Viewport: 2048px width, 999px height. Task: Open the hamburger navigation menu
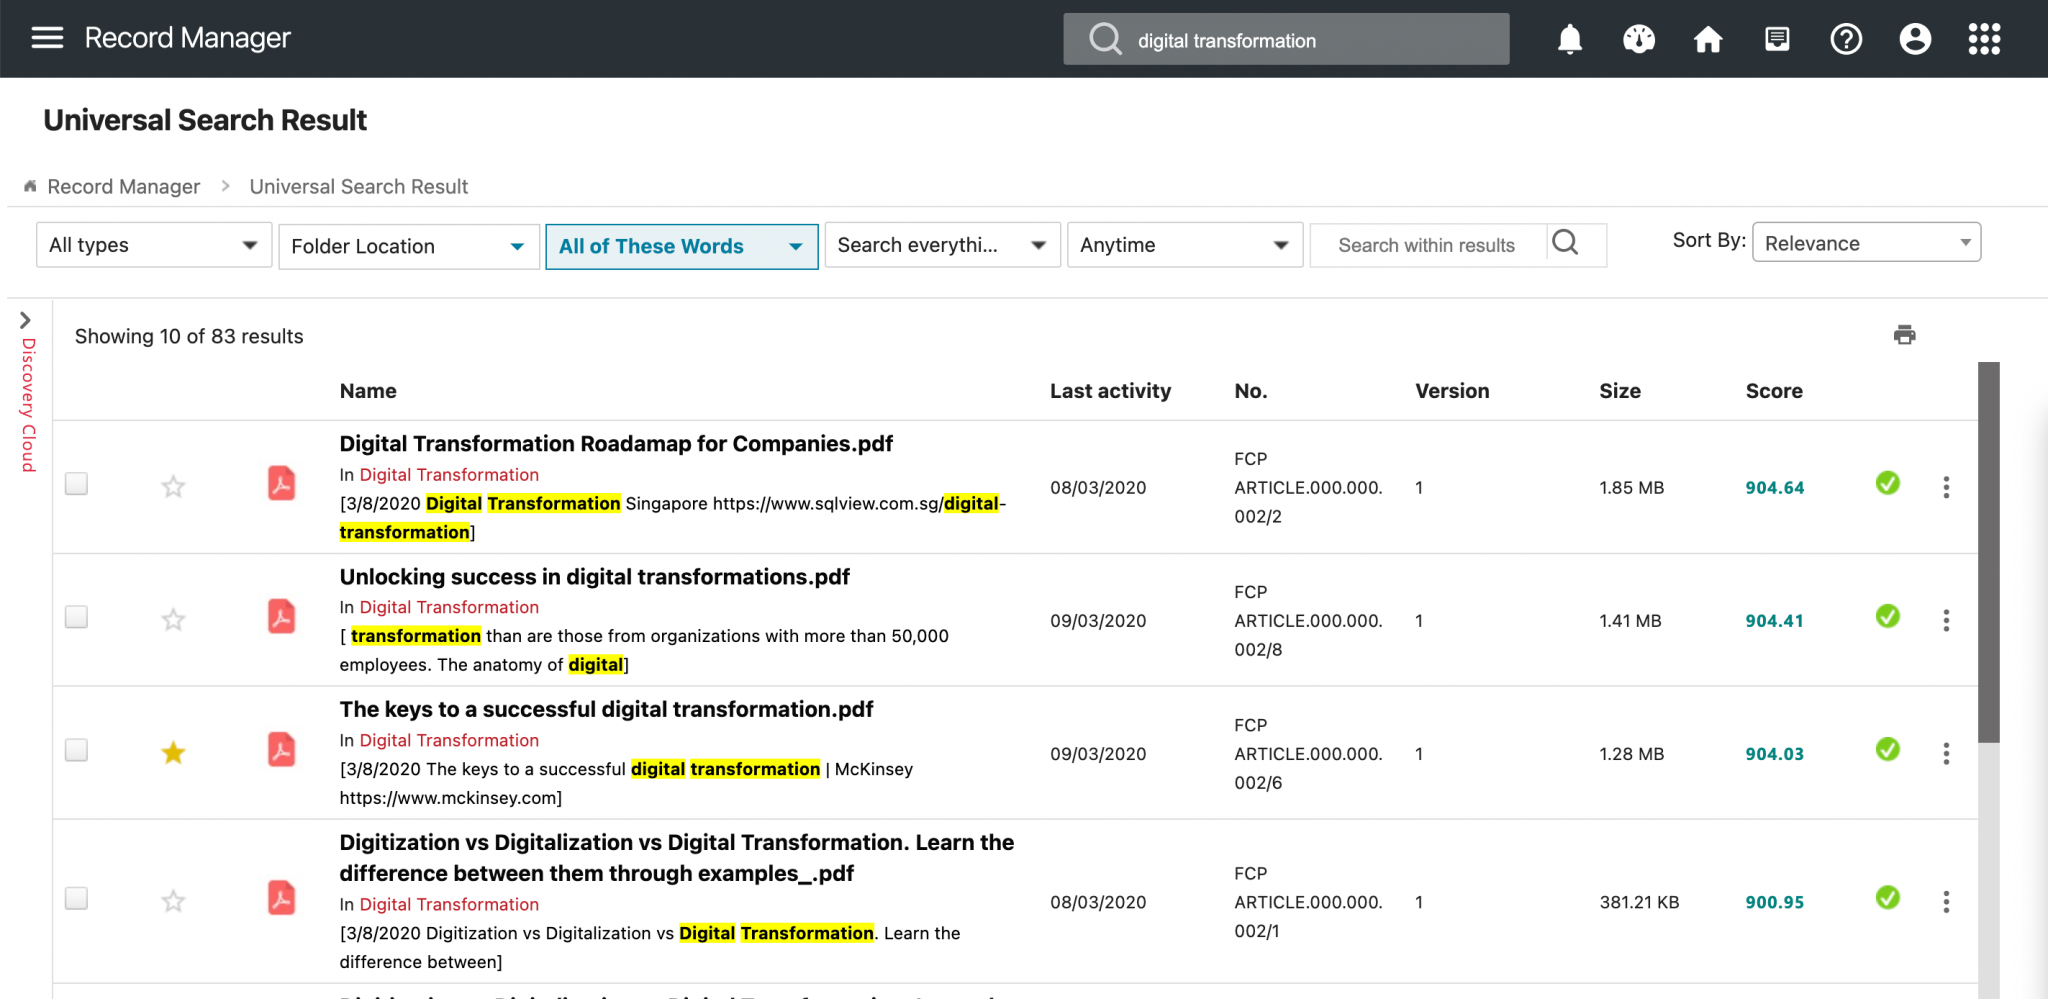[47, 38]
